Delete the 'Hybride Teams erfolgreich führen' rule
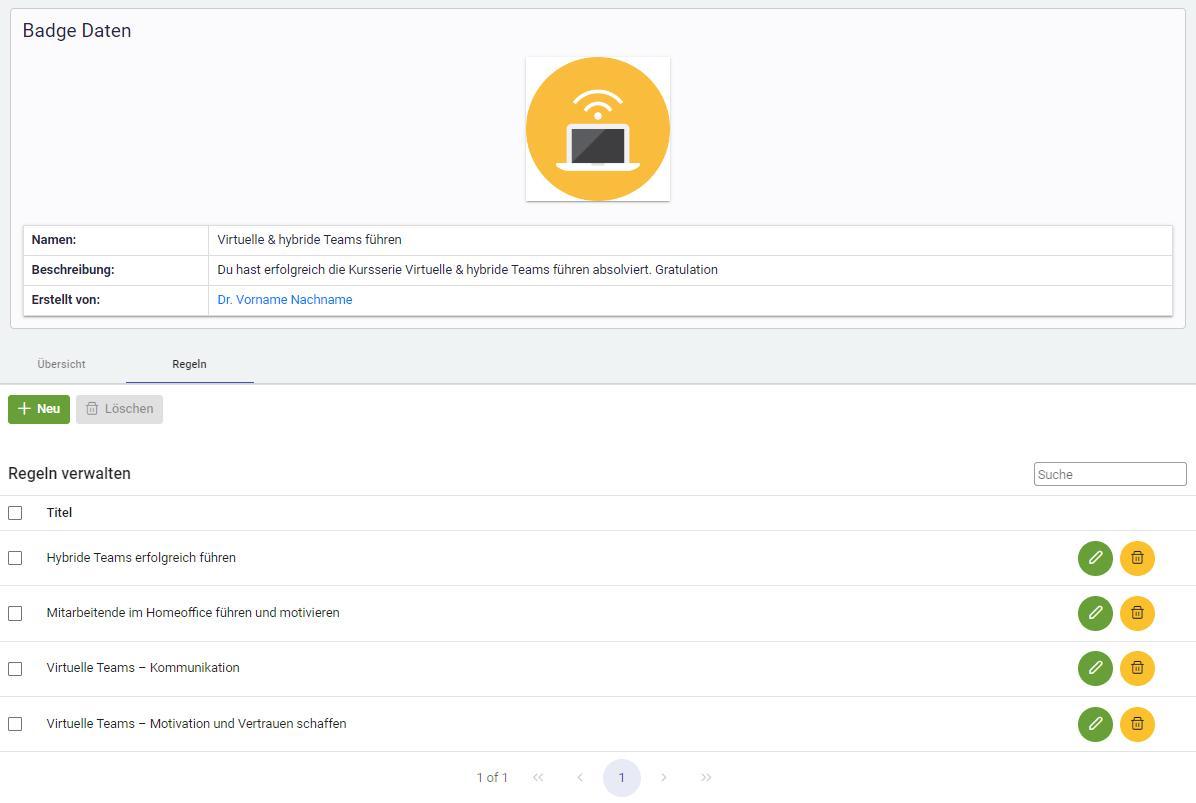The height and width of the screenshot is (803, 1196). tap(1137, 558)
